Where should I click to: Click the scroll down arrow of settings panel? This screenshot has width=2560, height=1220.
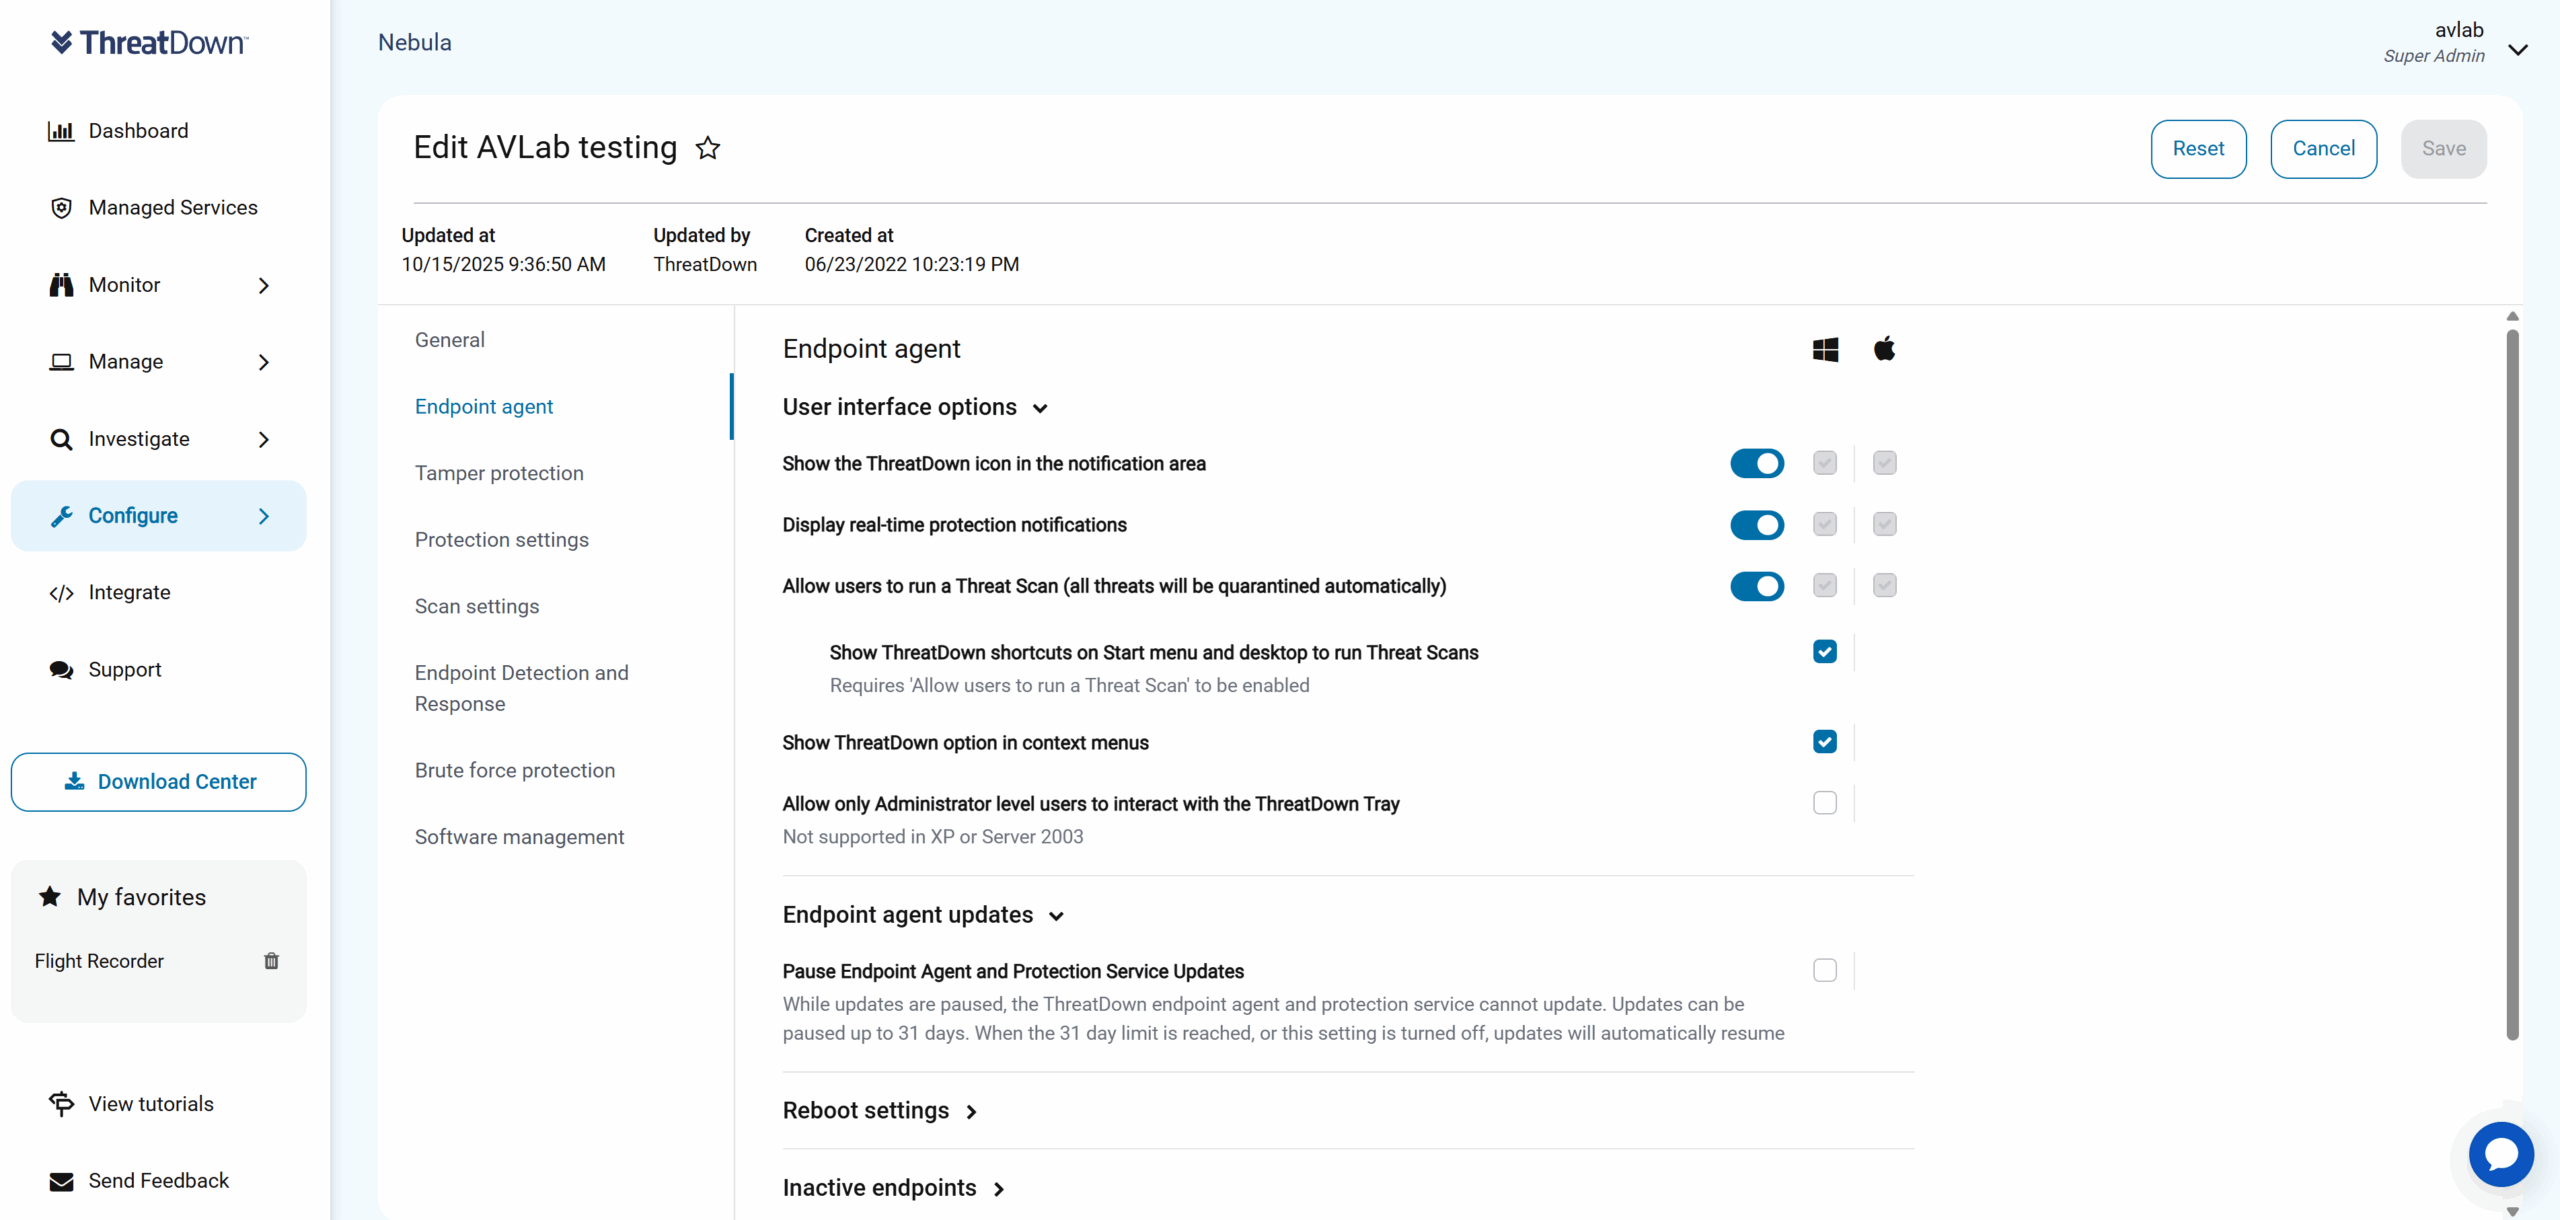pyautogui.click(x=2512, y=1211)
